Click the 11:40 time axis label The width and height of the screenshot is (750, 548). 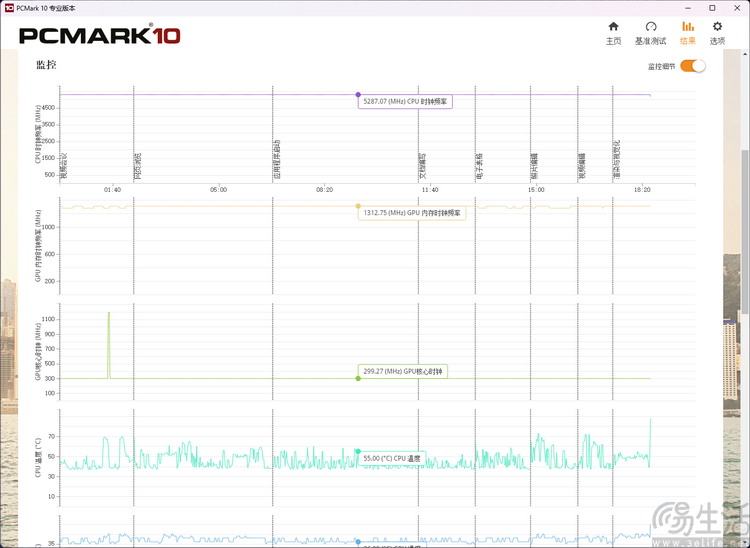point(430,190)
